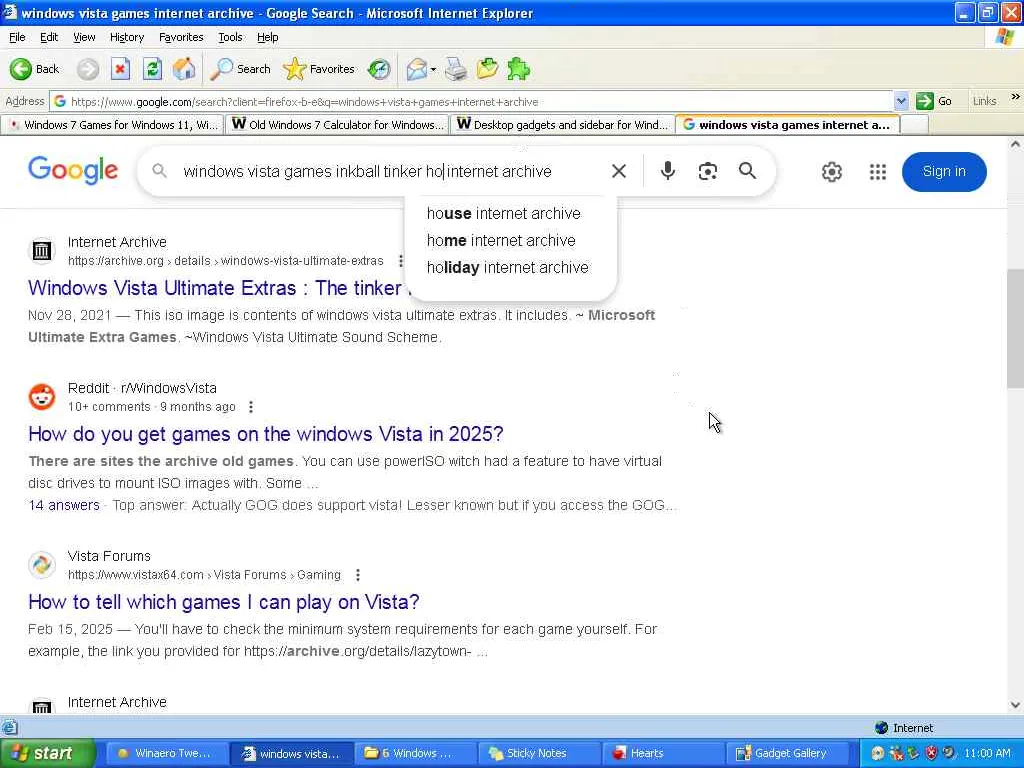Click the scrollbar up arrow
The height and width of the screenshot is (768, 1024).
click(x=1016, y=144)
